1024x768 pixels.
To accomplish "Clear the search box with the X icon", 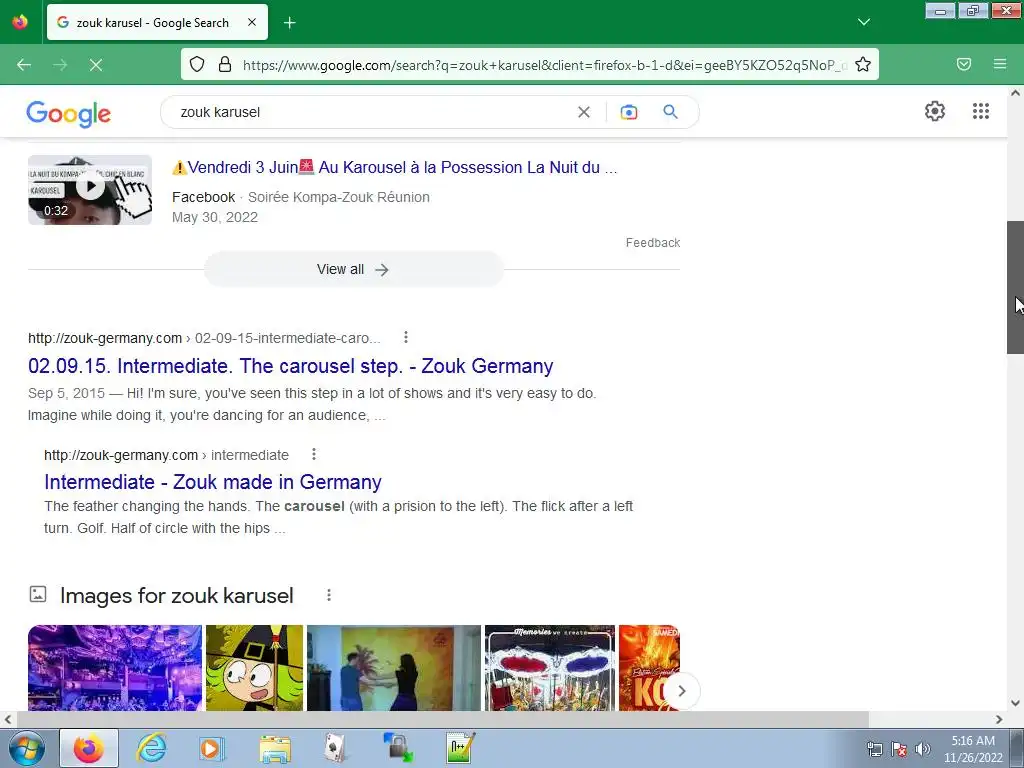I will (x=584, y=112).
